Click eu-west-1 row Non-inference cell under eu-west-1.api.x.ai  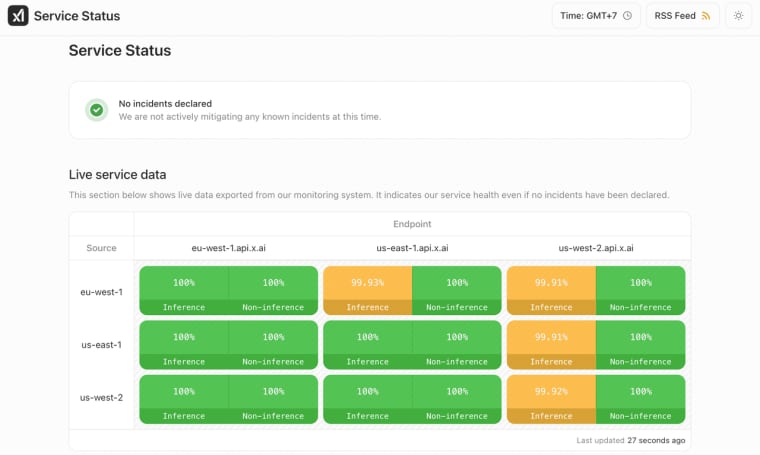(x=273, y=291)
